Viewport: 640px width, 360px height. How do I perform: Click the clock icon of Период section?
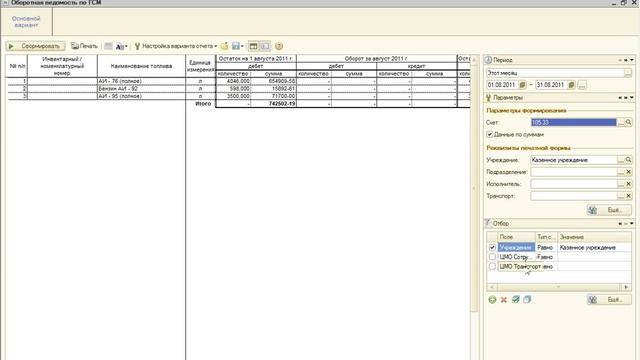tap(488, 60)
